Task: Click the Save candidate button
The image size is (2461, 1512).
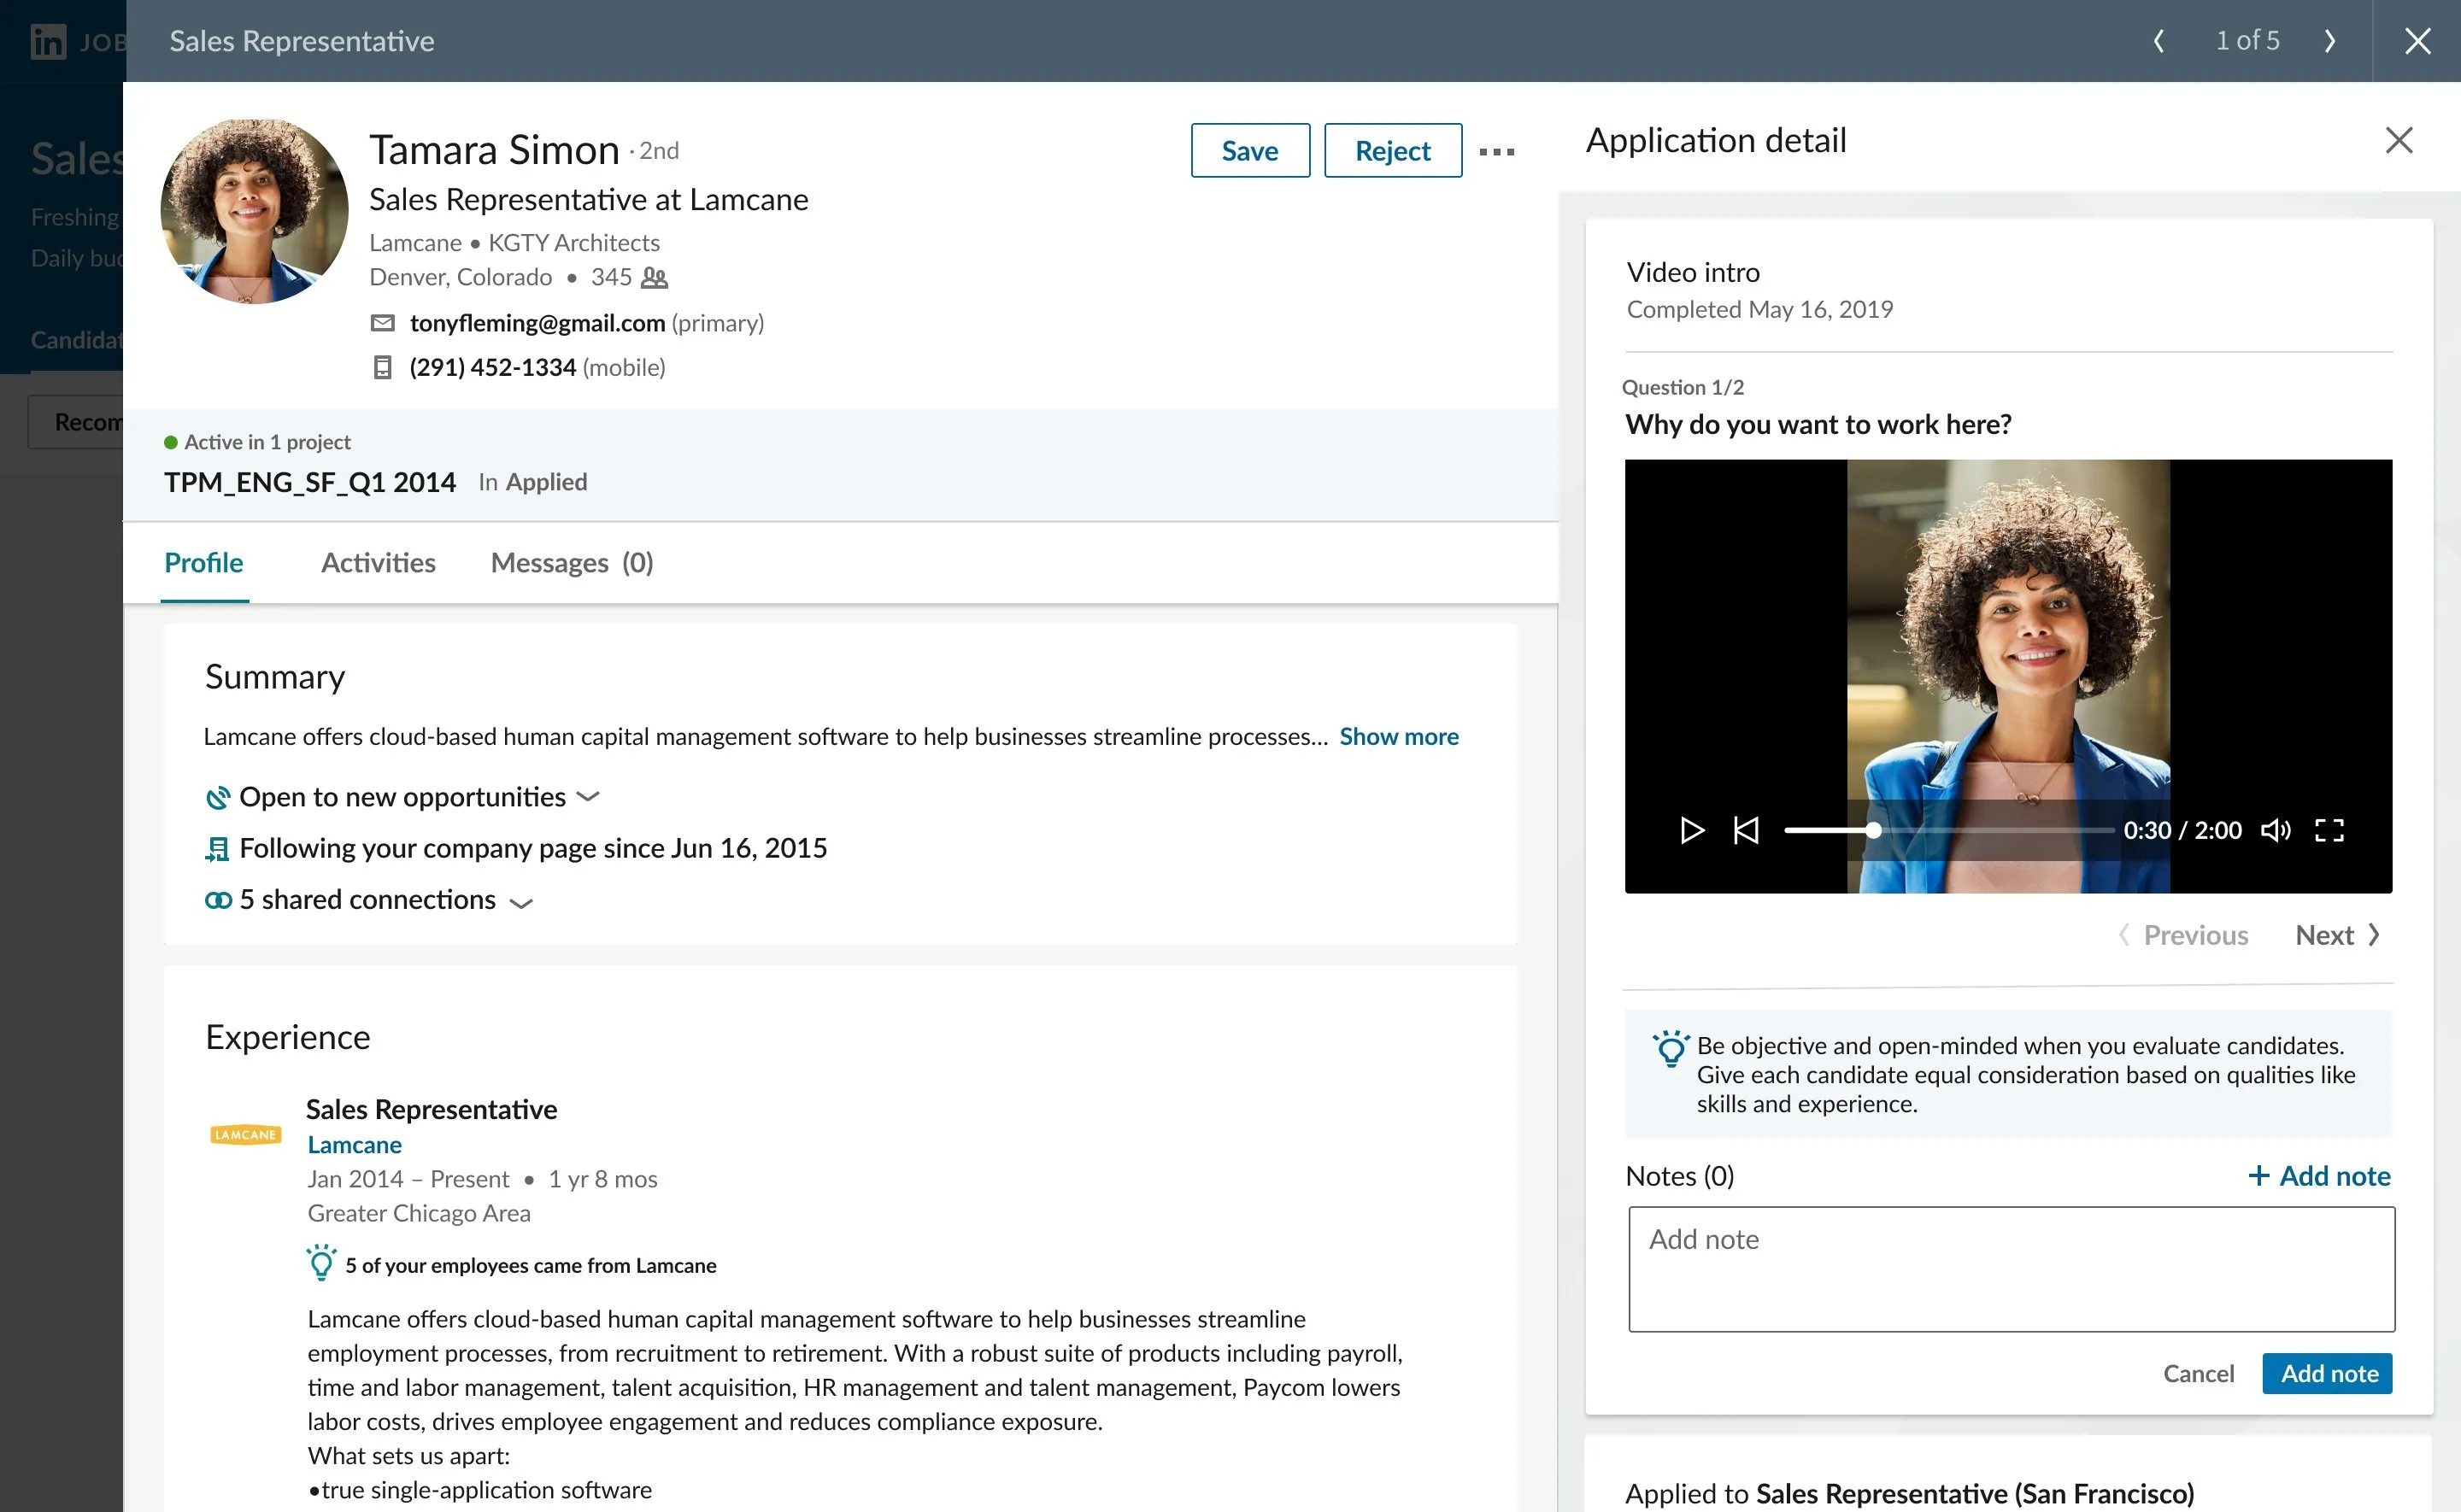Action: coord(1250,149)
